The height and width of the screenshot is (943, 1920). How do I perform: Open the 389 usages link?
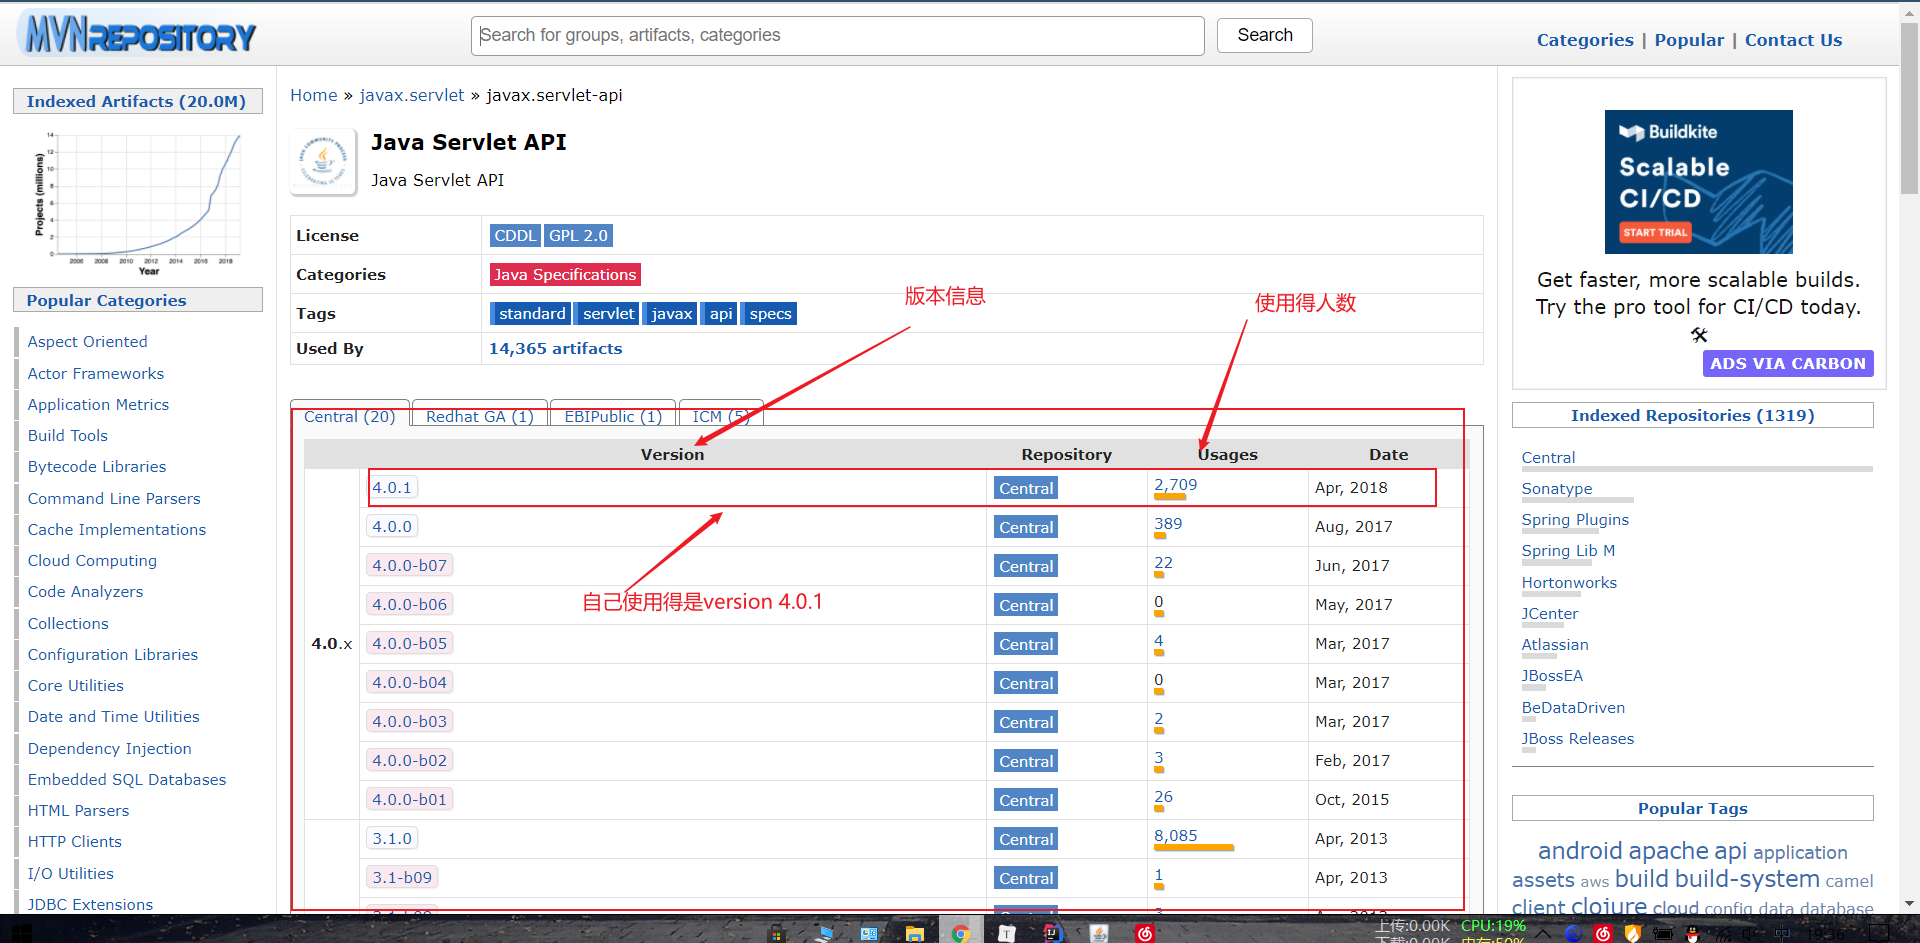pyautogui.click(x=1168, y=524)
